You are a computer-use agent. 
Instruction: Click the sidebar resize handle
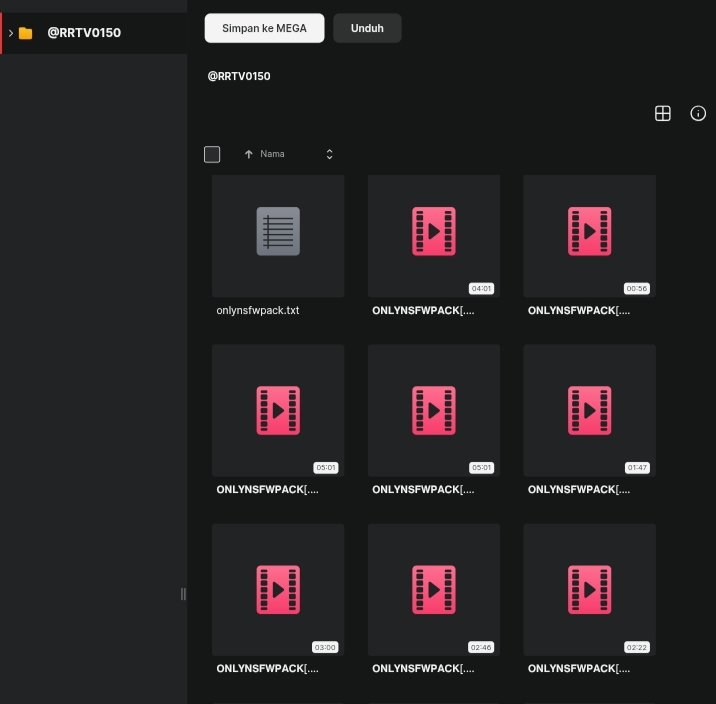[183, 594]
